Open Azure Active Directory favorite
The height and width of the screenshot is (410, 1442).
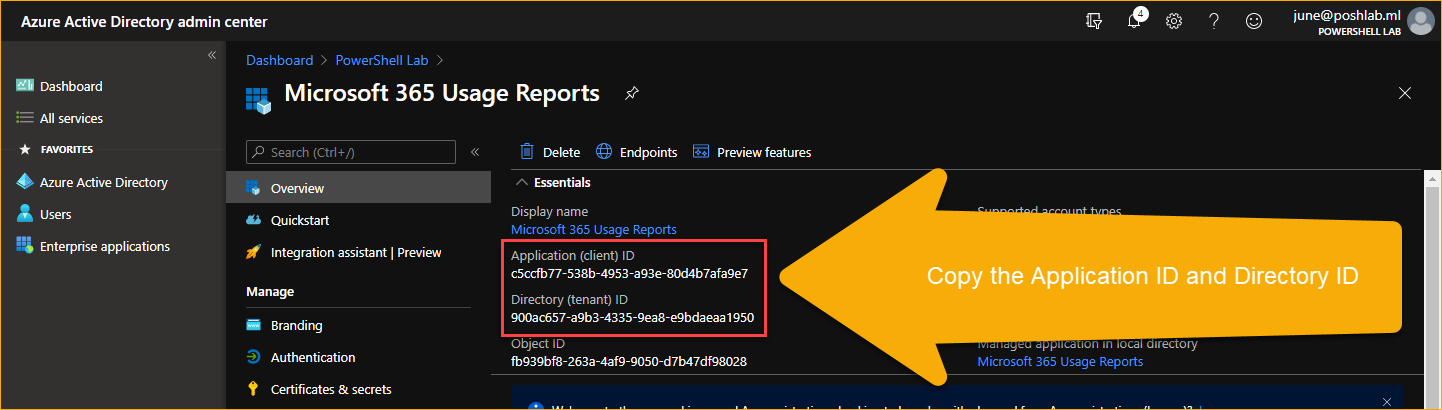(x=104, y=182)
